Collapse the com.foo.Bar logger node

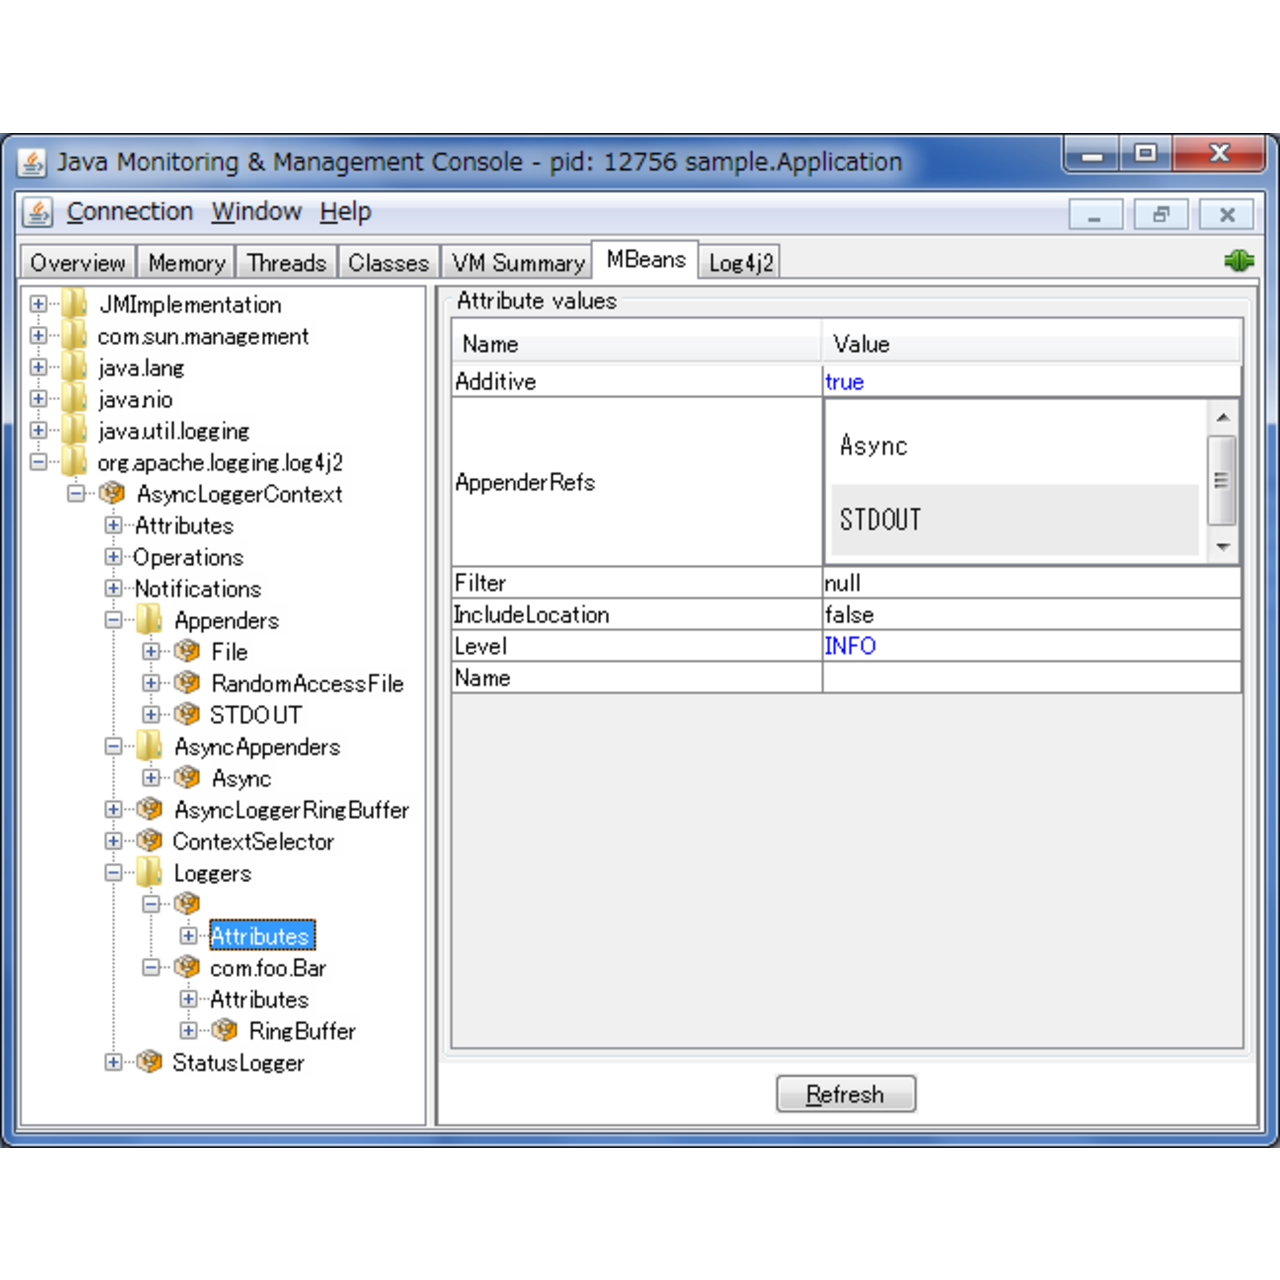(151, 967)
